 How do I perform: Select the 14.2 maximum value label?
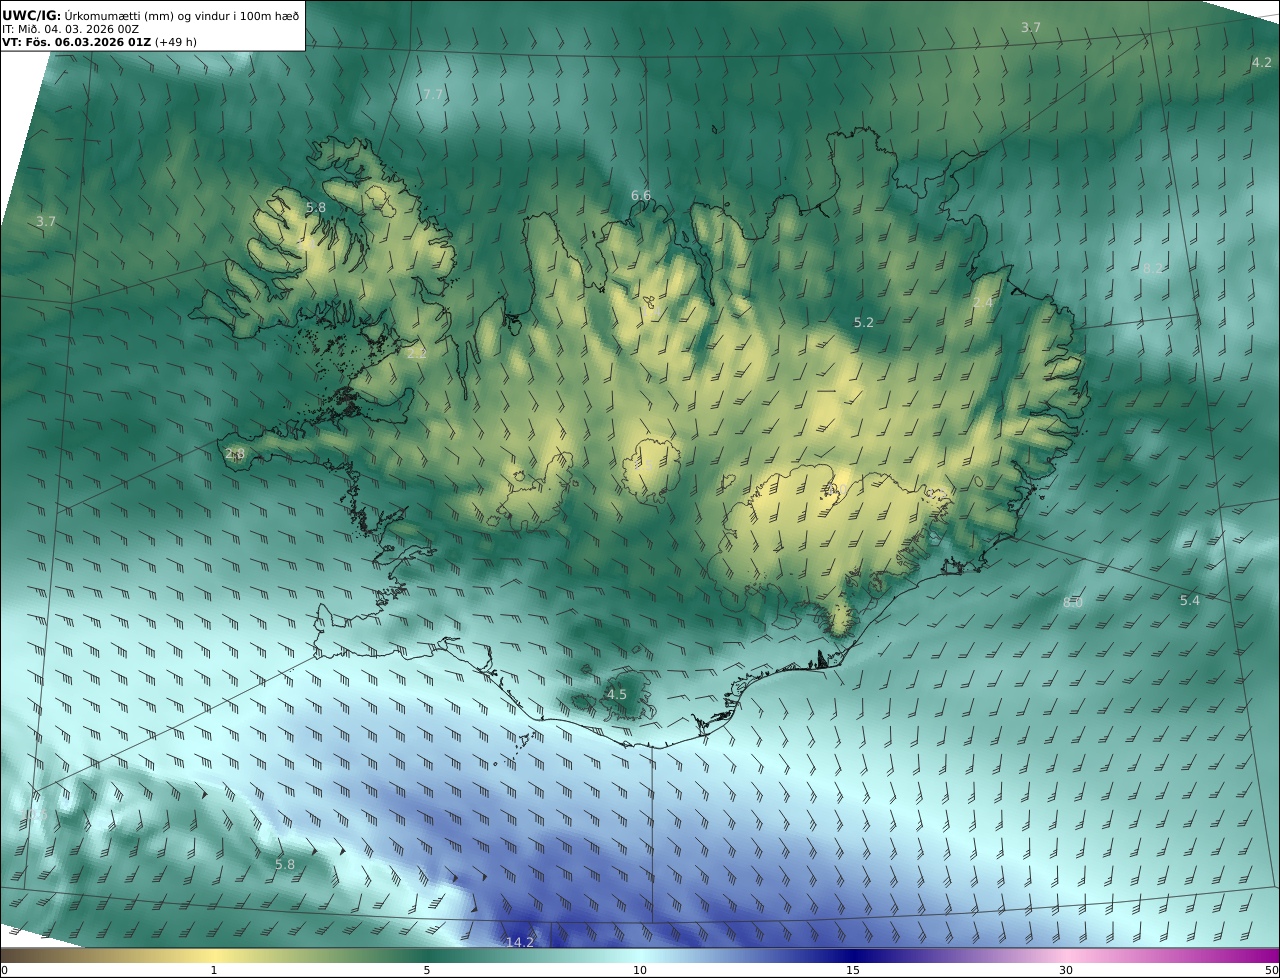coord(520,942)
